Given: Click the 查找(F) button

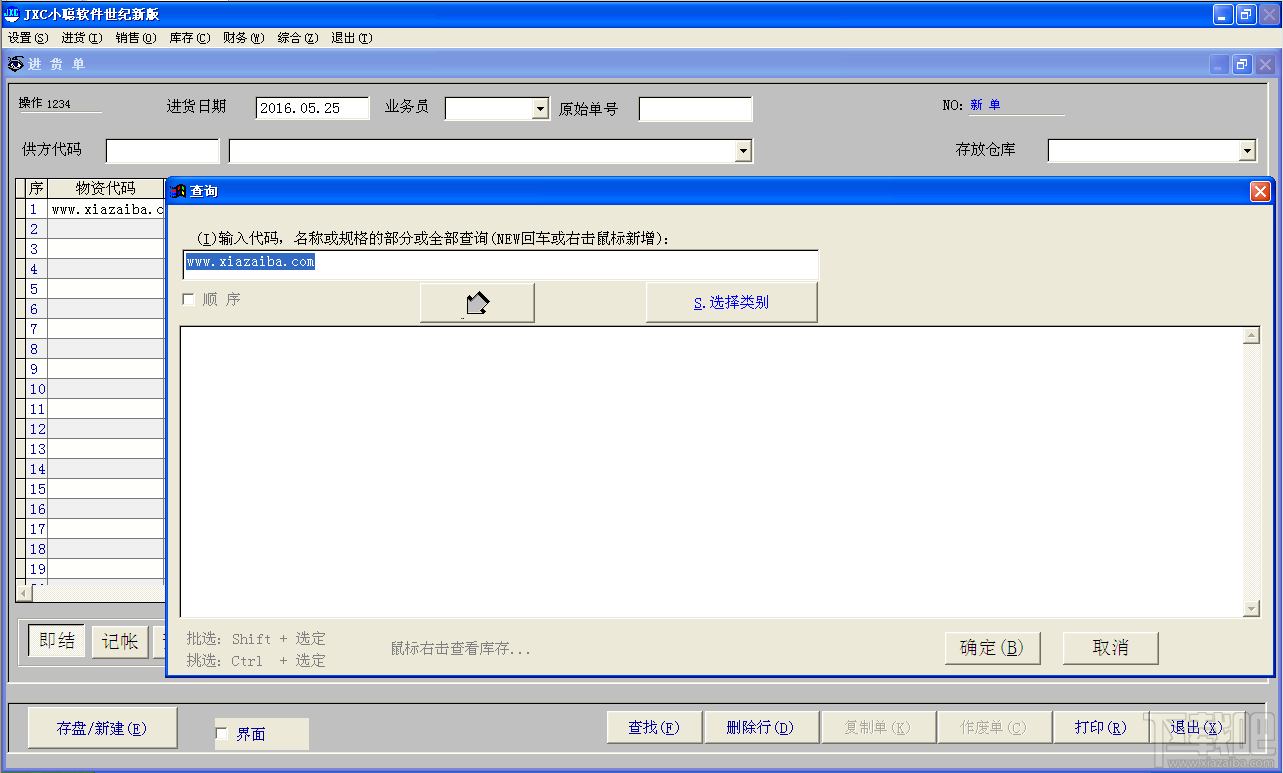Looking at the screenshot, I should click(654, 727).
